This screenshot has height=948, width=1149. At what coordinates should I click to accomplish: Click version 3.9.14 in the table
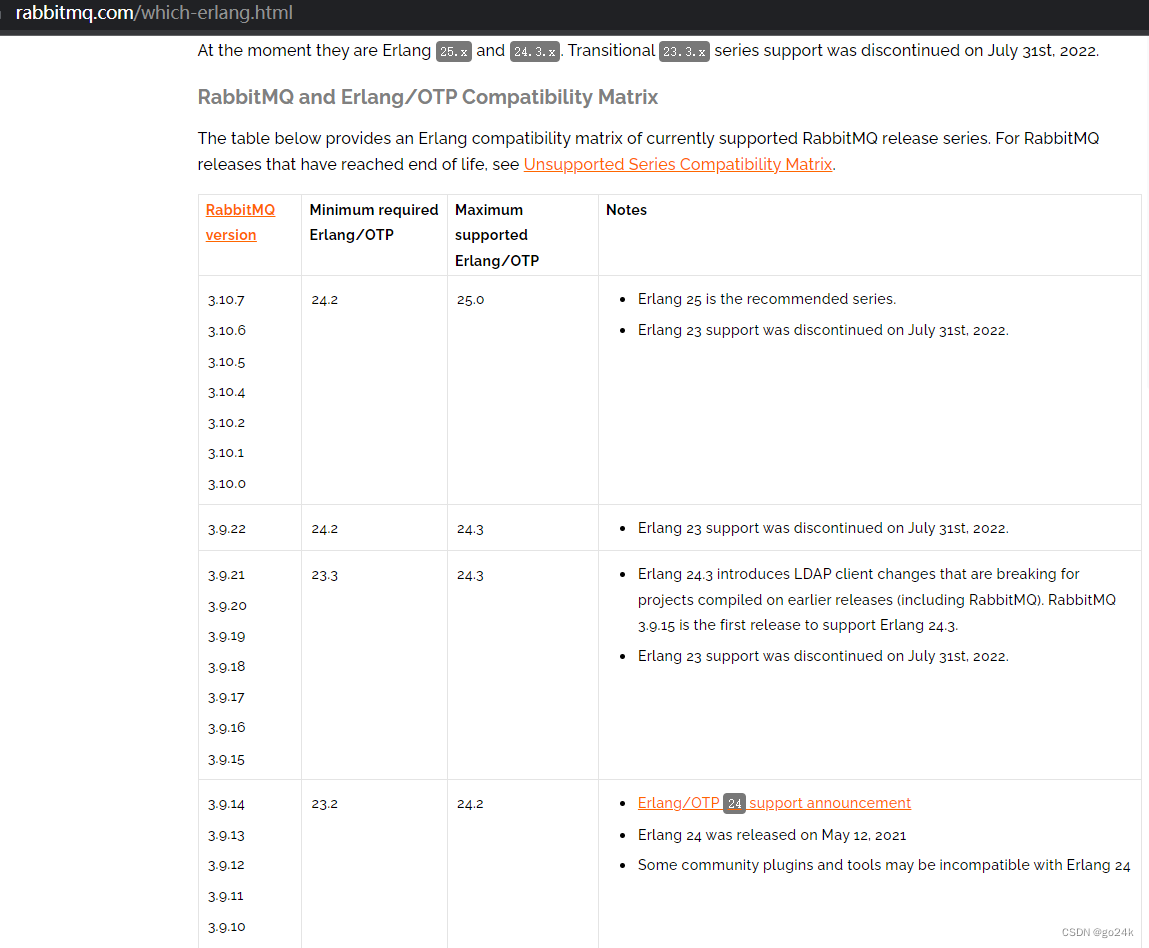point(226,804)
